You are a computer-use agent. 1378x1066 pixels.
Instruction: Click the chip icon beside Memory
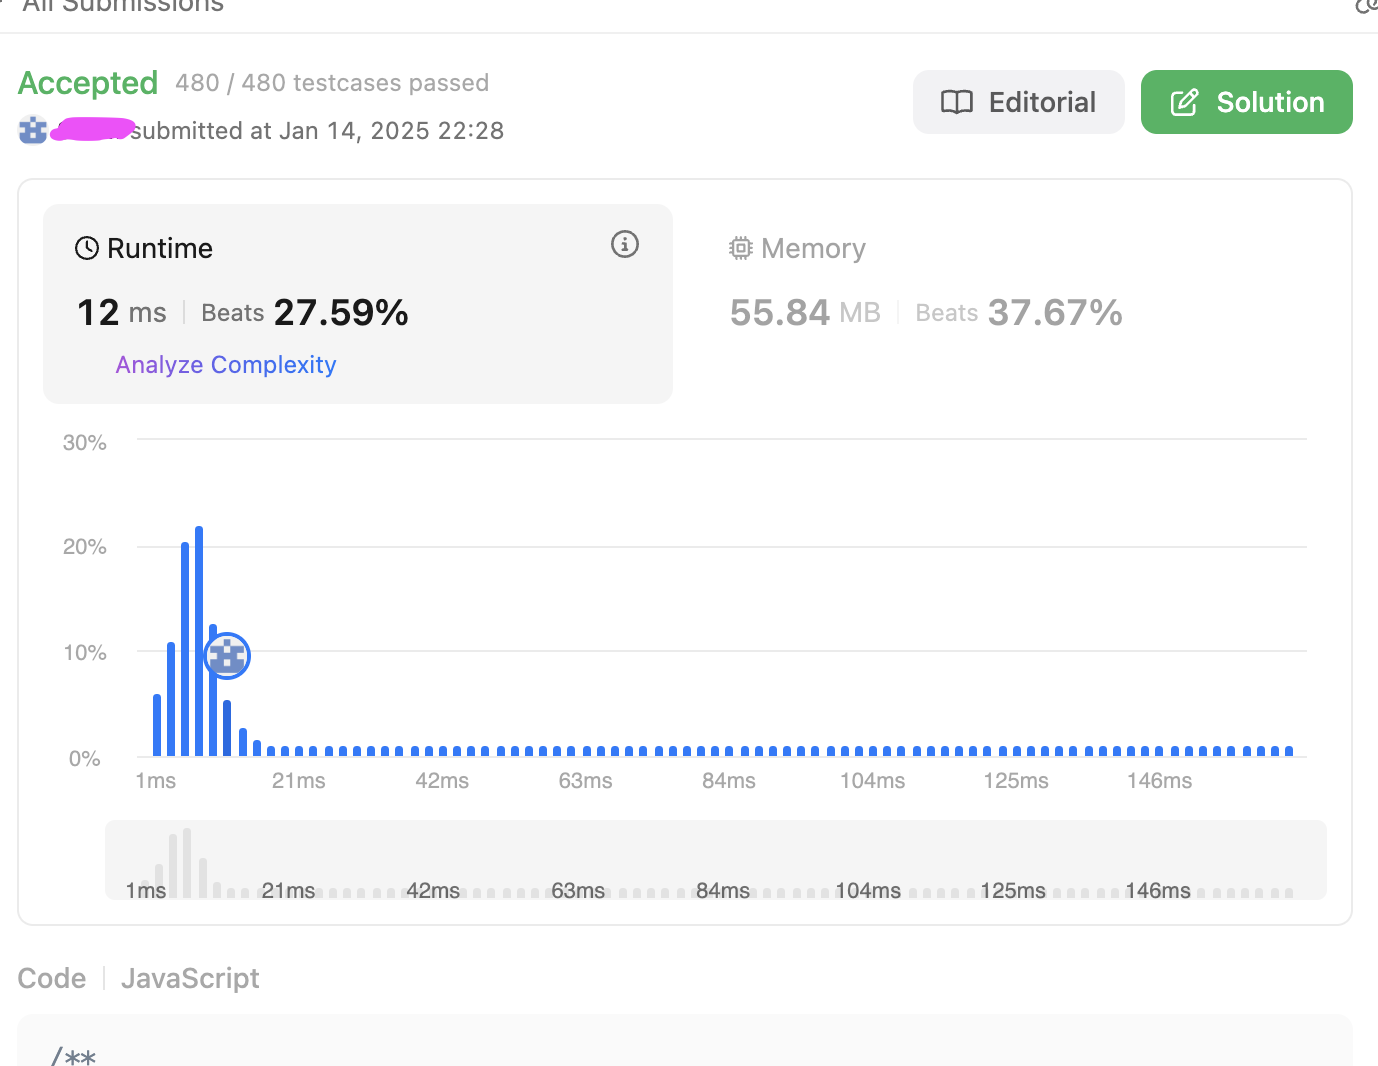point(740,248)
